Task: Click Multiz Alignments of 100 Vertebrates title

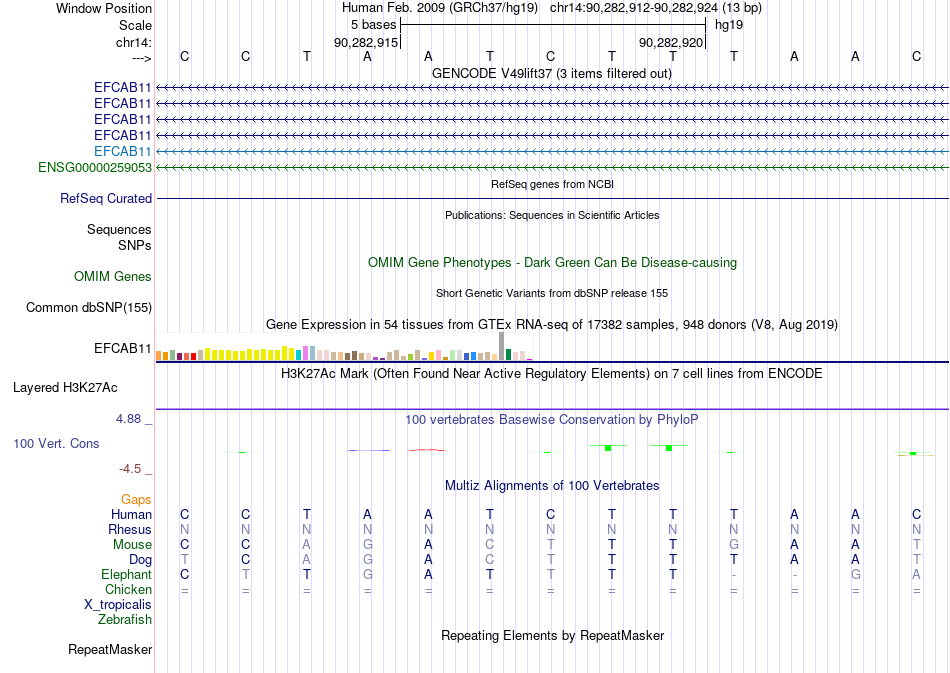Action: pos(552,486)
